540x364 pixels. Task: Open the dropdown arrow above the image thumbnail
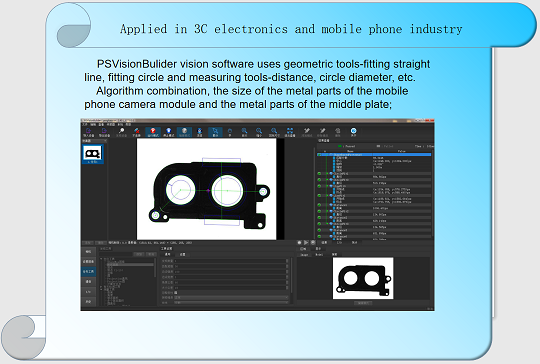click(105, 141)
